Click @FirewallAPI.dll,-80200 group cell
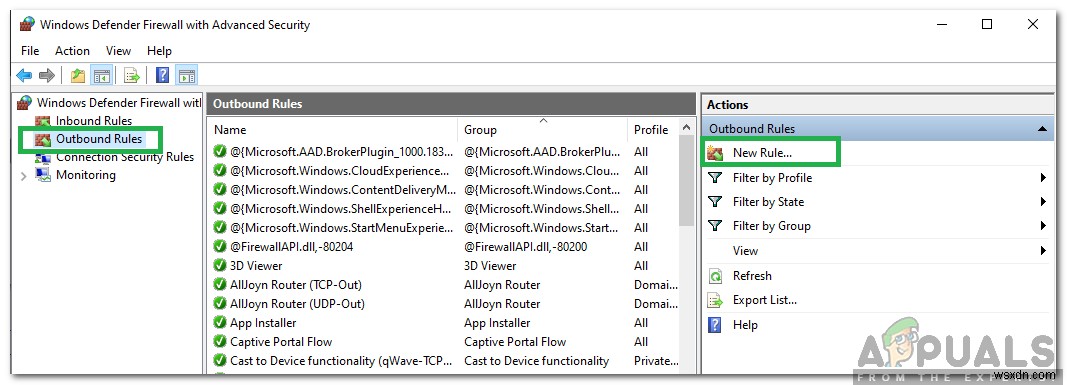This screenshot has height=385, width=1067. [525, 246]
